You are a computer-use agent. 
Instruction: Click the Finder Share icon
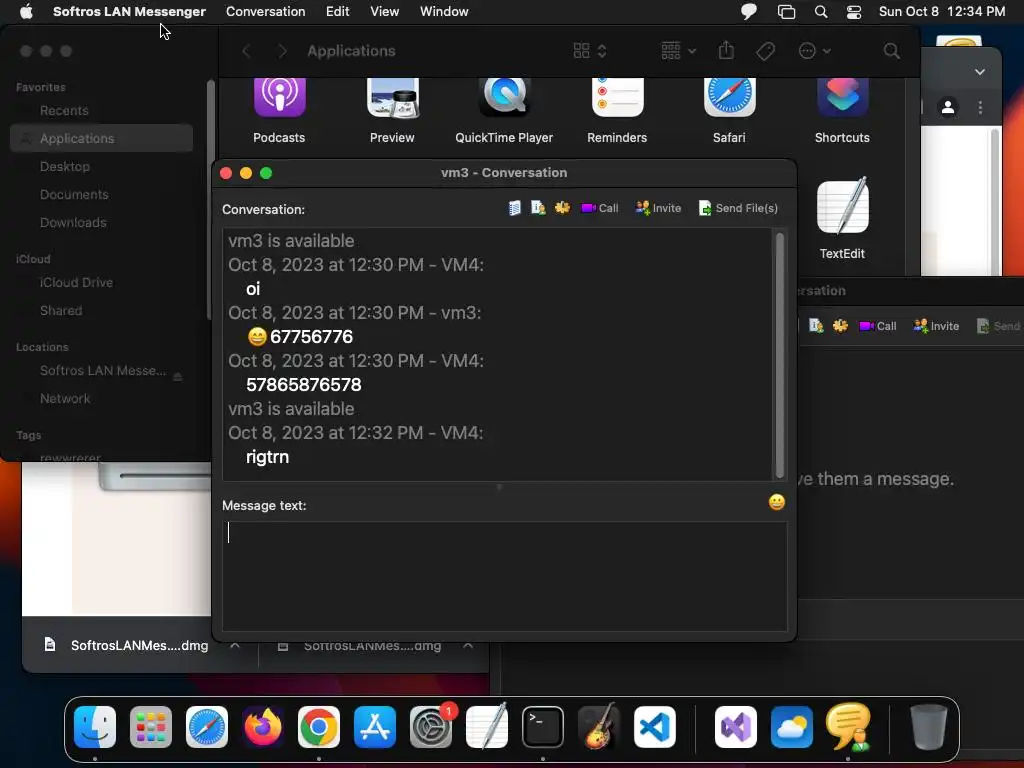point(726,50)
